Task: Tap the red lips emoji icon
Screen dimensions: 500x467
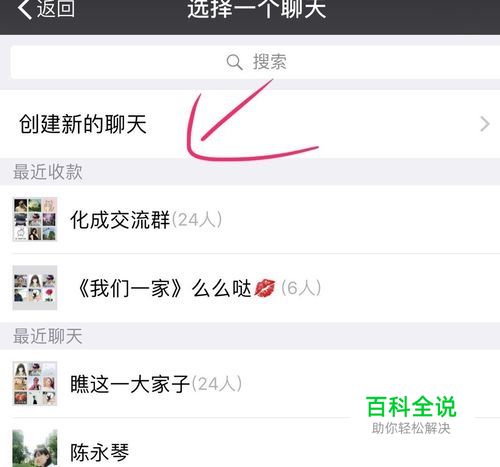Action: [x=265, y=288]
